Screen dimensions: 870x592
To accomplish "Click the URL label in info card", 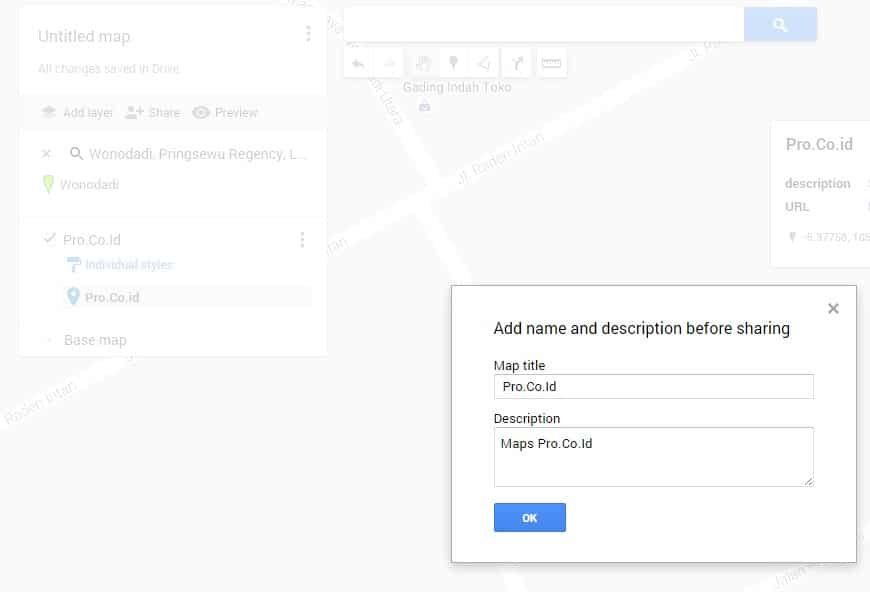I will coord(797,207).
